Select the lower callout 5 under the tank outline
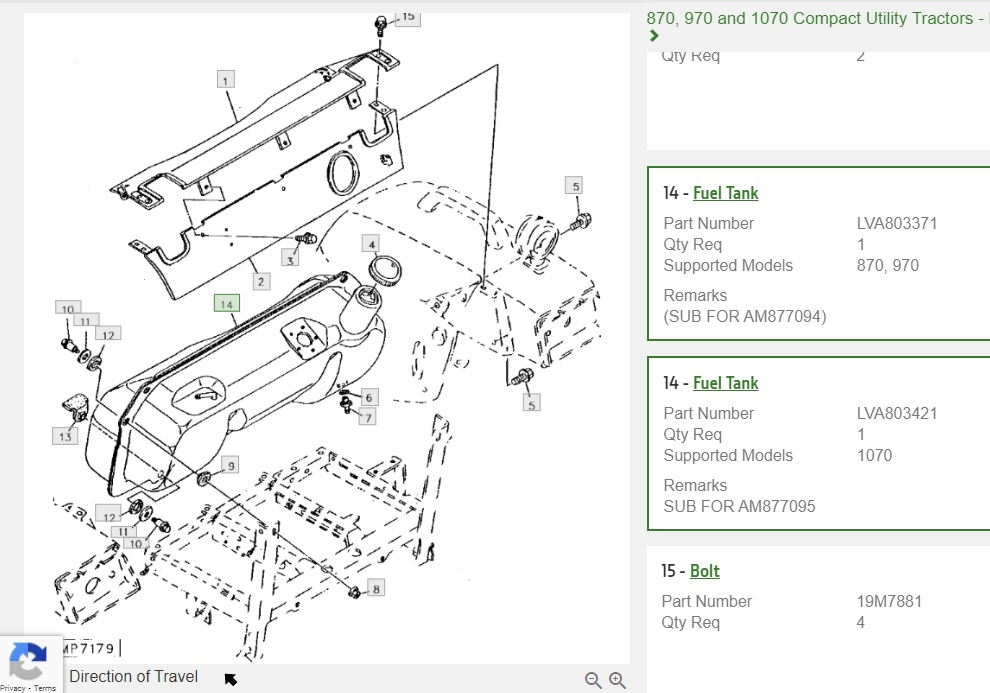This screenshot has width=990, height=693. [532, 403]
